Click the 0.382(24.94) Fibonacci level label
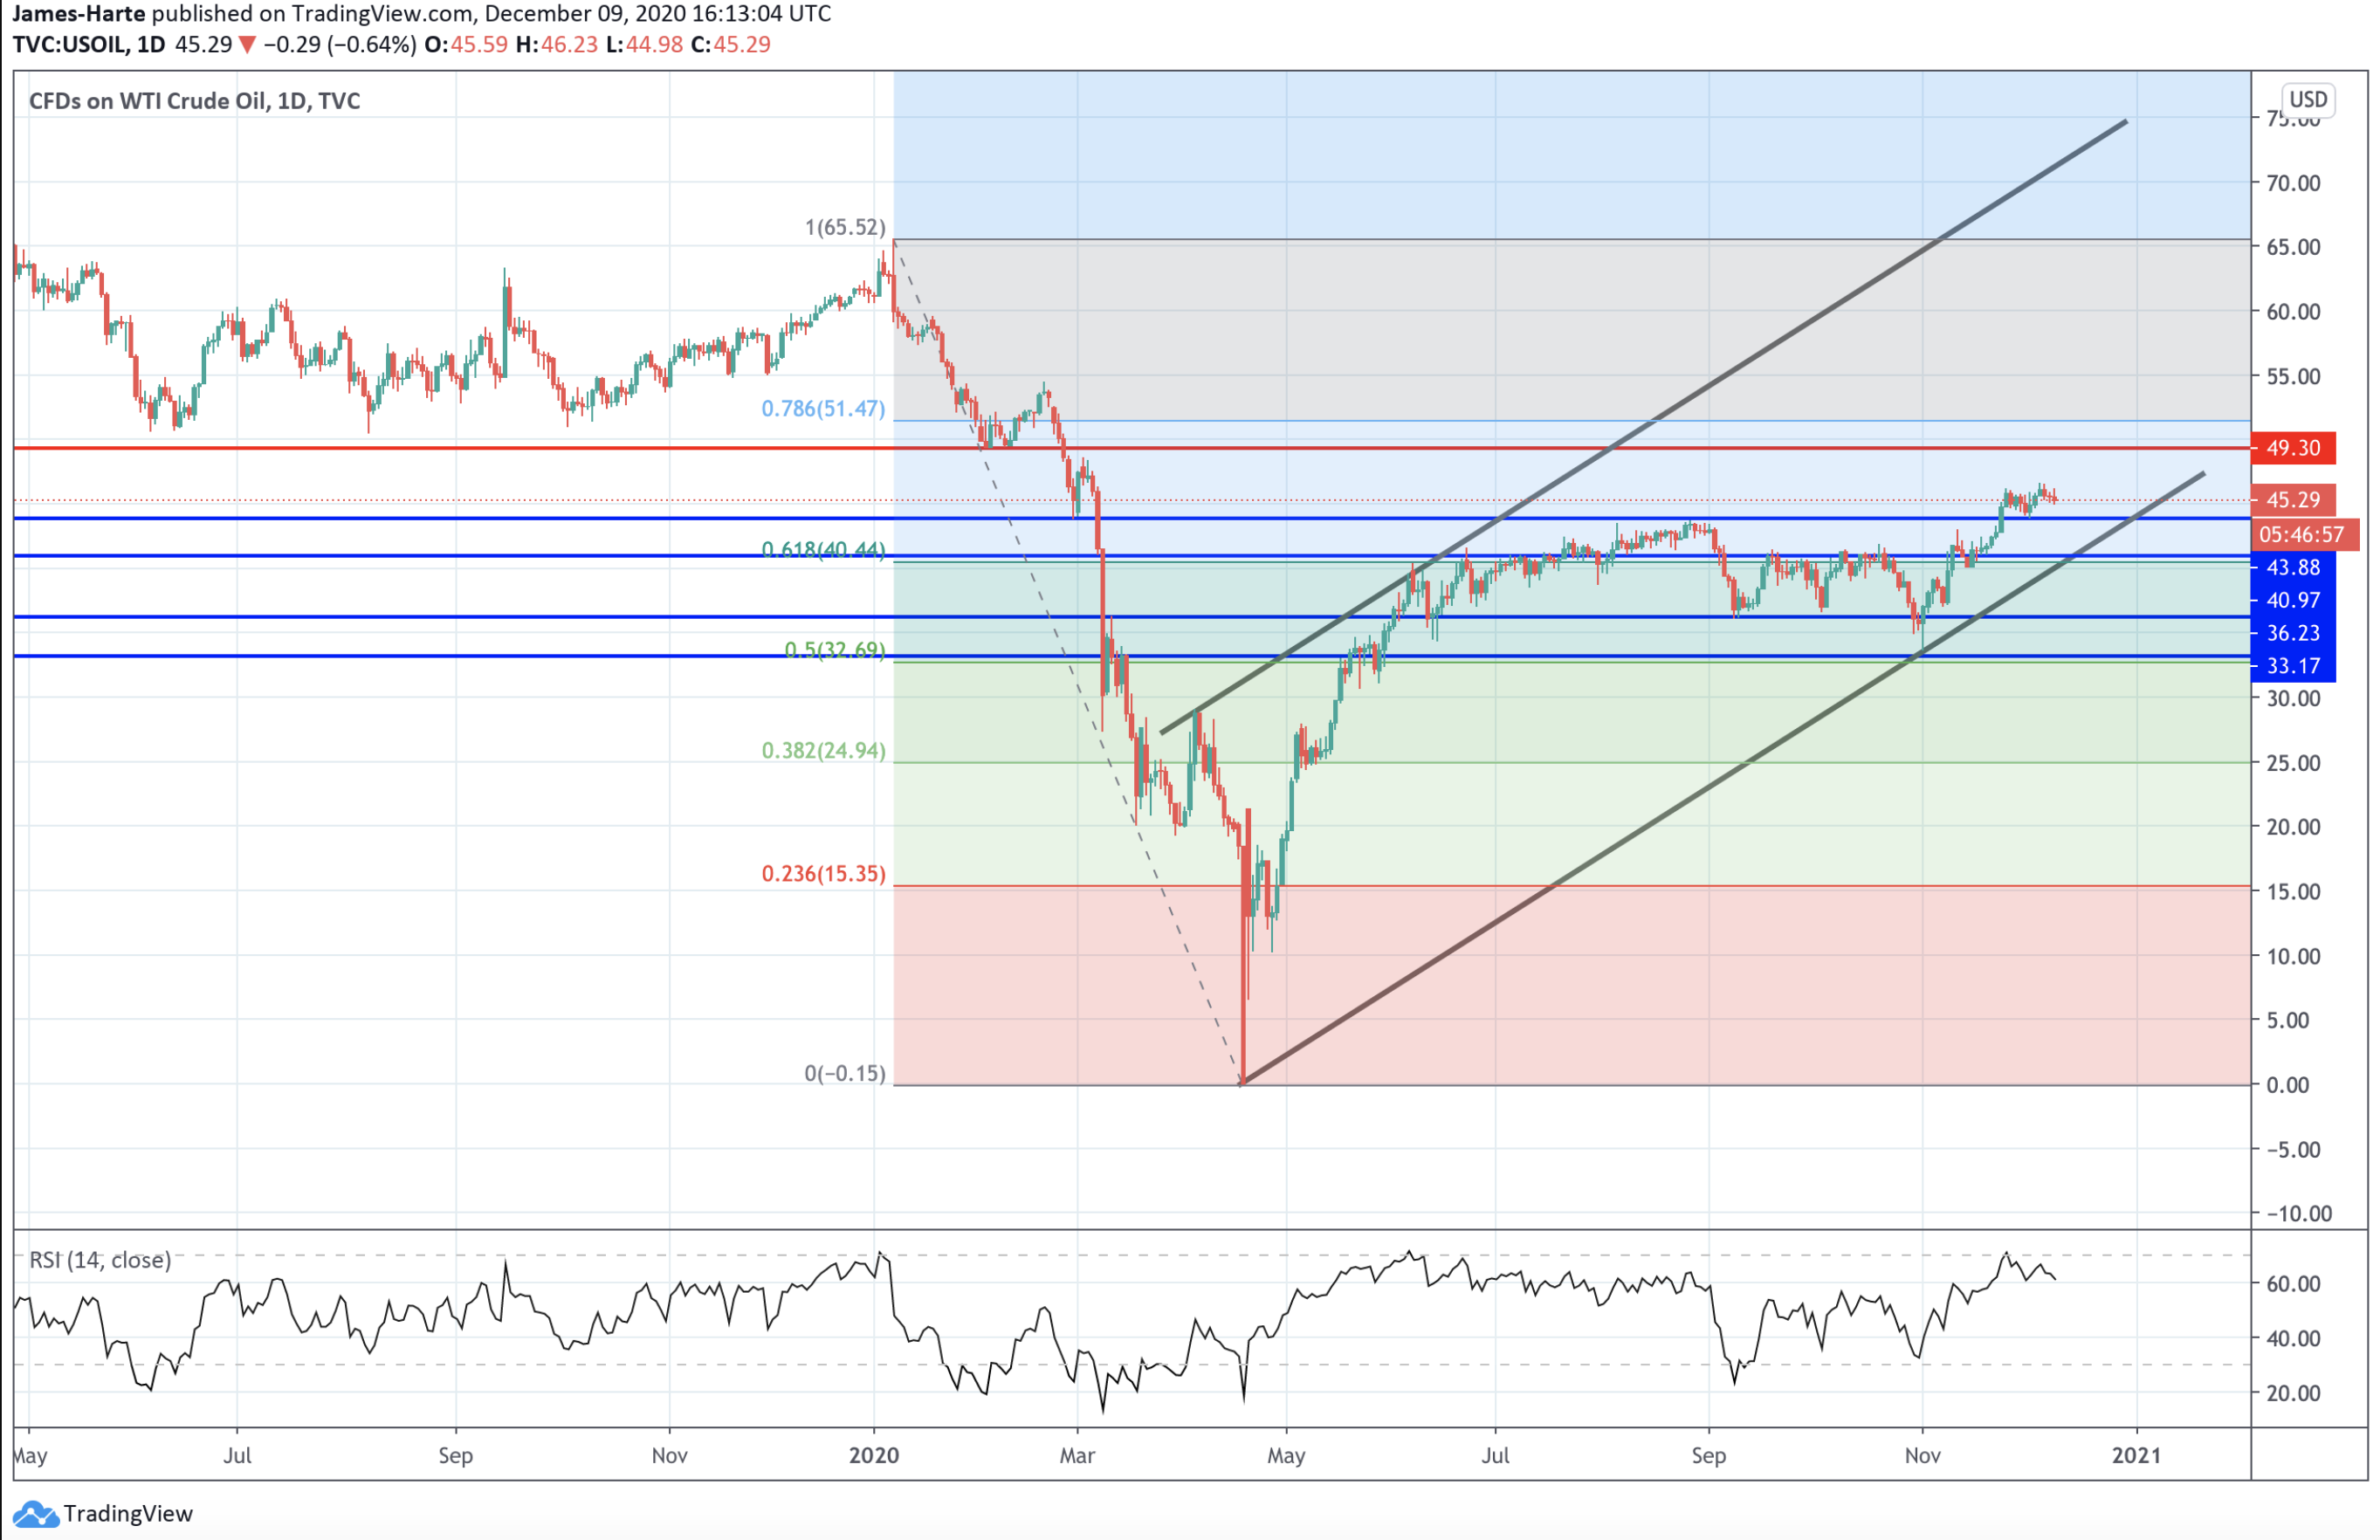The width and height of the screenshot is (2380, 1540). point(823,751)
